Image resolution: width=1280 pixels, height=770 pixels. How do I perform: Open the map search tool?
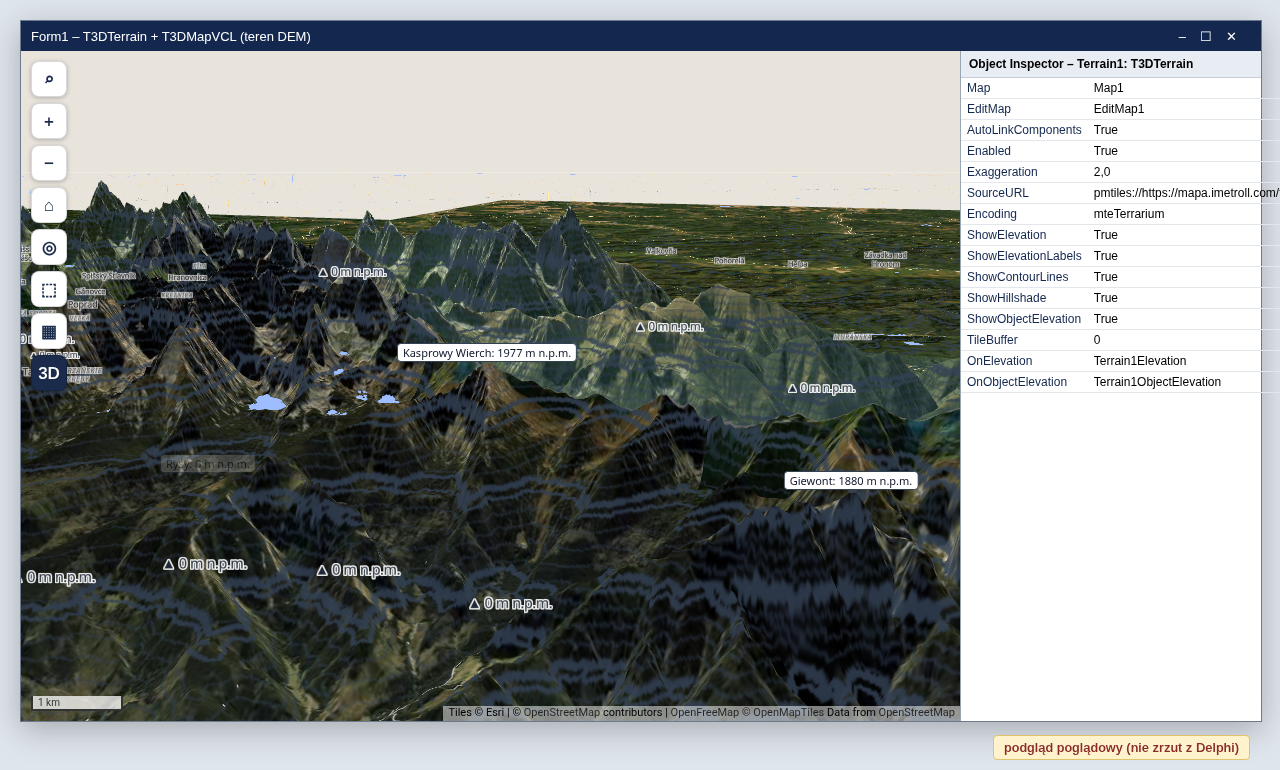[49, 79]
